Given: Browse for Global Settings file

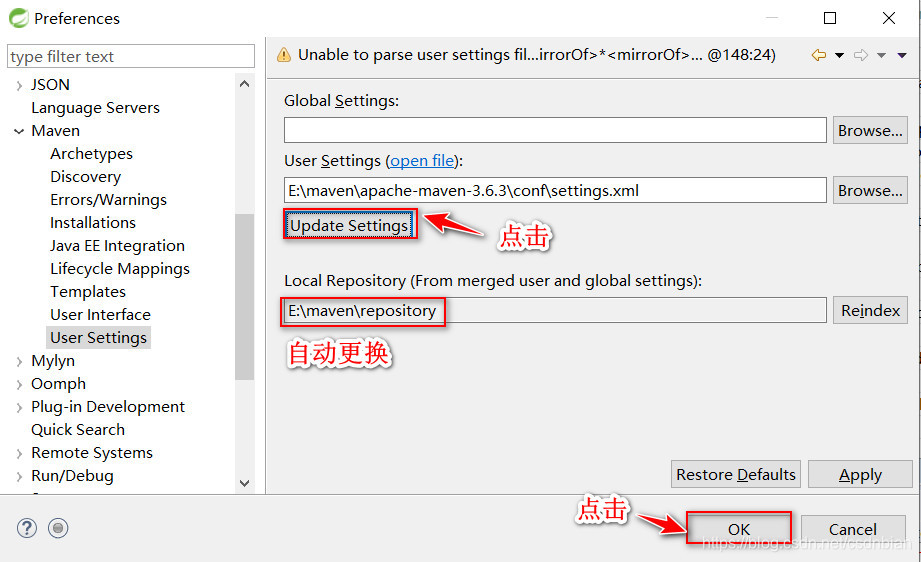Looking at the screenshot, I should [x=870, y=130].
